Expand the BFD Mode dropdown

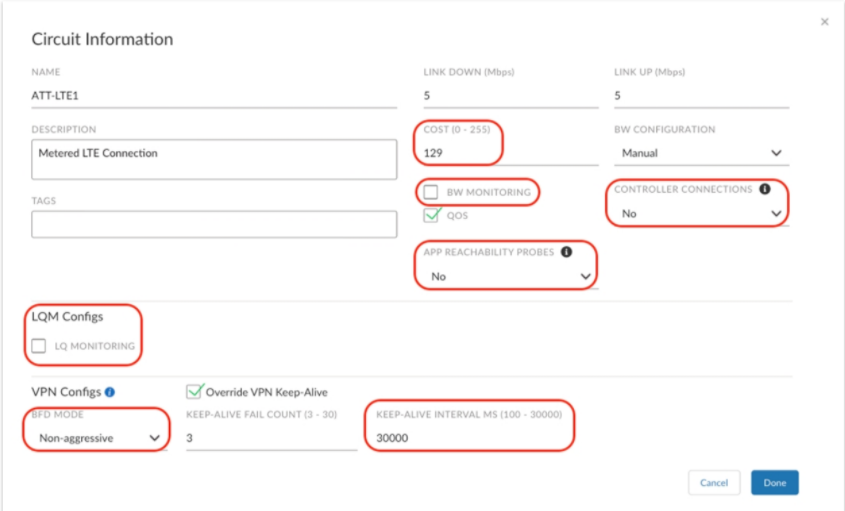(98, 438)
